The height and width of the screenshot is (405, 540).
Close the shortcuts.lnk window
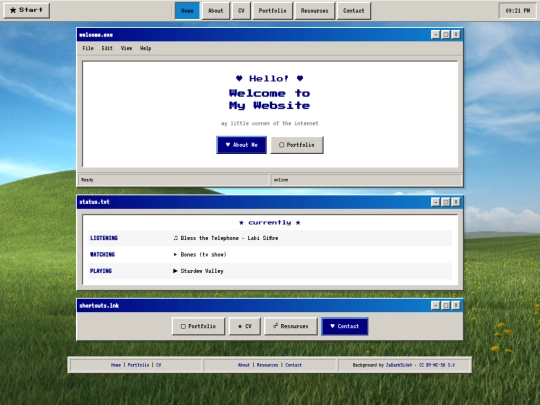pyautogui.click(x=456, y=305)
